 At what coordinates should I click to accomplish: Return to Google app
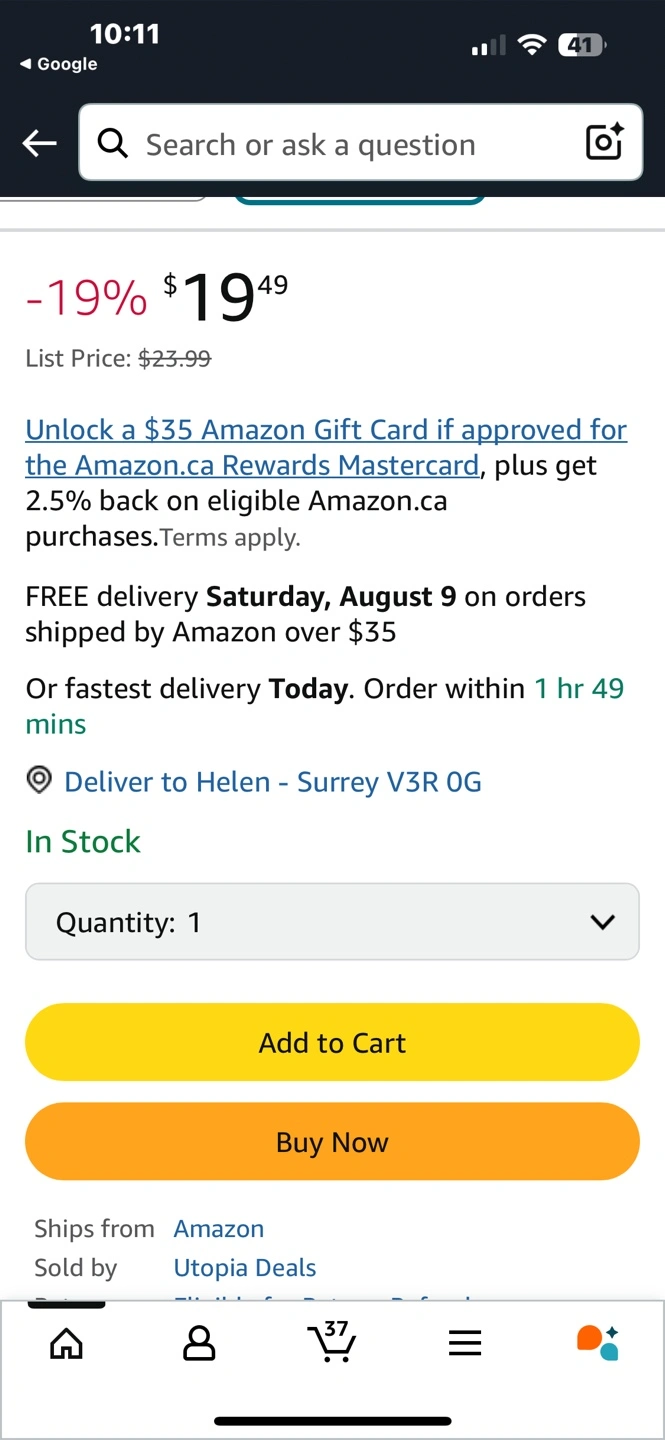[58, 64]
